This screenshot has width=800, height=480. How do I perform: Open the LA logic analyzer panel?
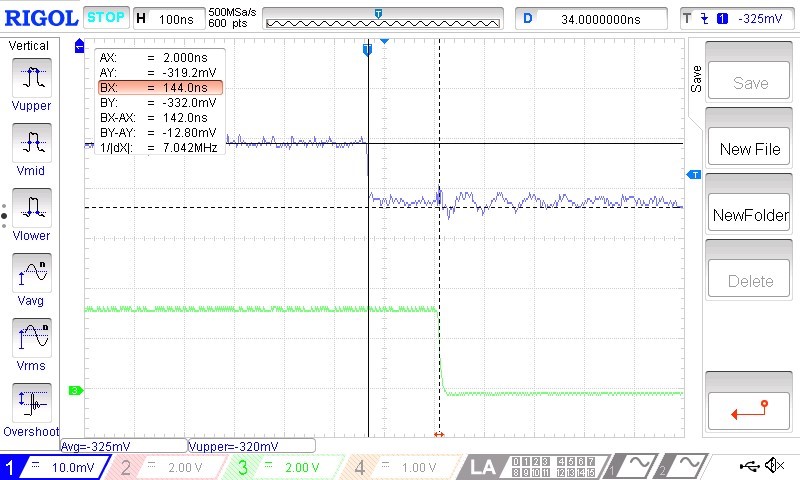tap(485, 467)
